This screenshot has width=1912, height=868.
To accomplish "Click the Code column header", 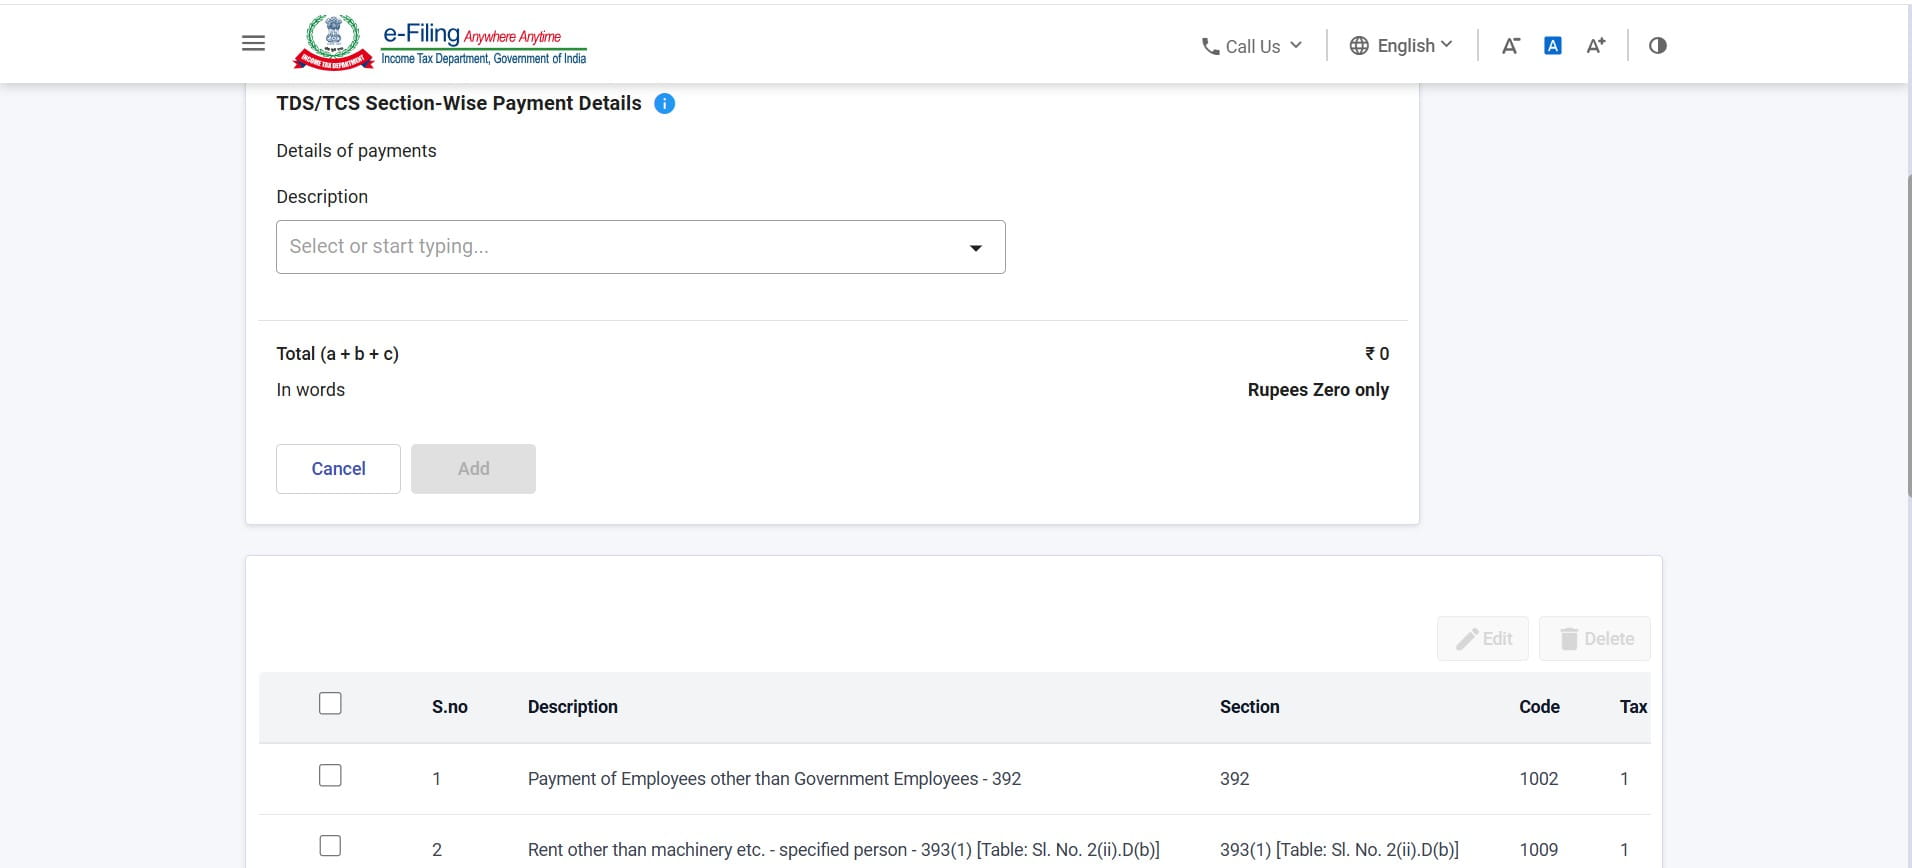I will 1539,707.
